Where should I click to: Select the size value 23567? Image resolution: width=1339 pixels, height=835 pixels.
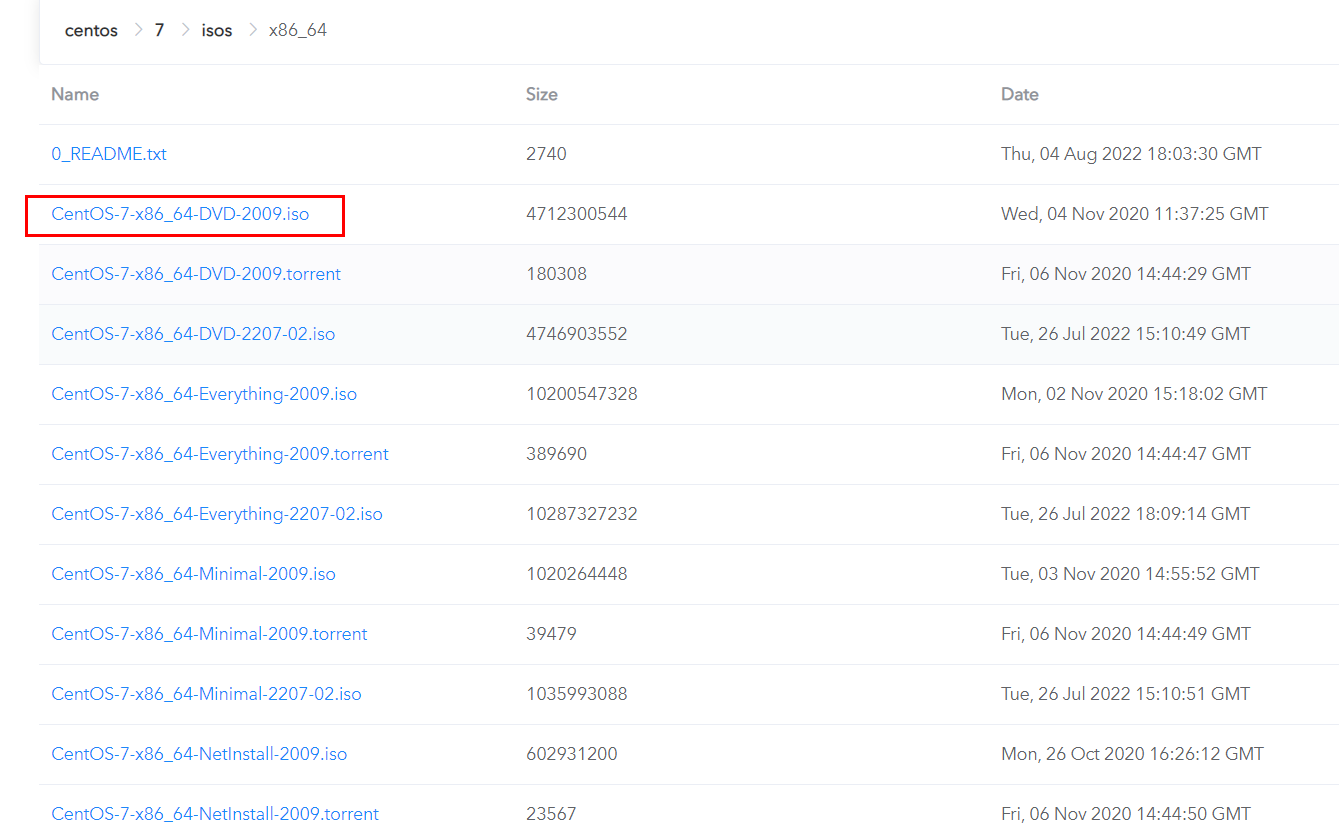click(551, 814)
